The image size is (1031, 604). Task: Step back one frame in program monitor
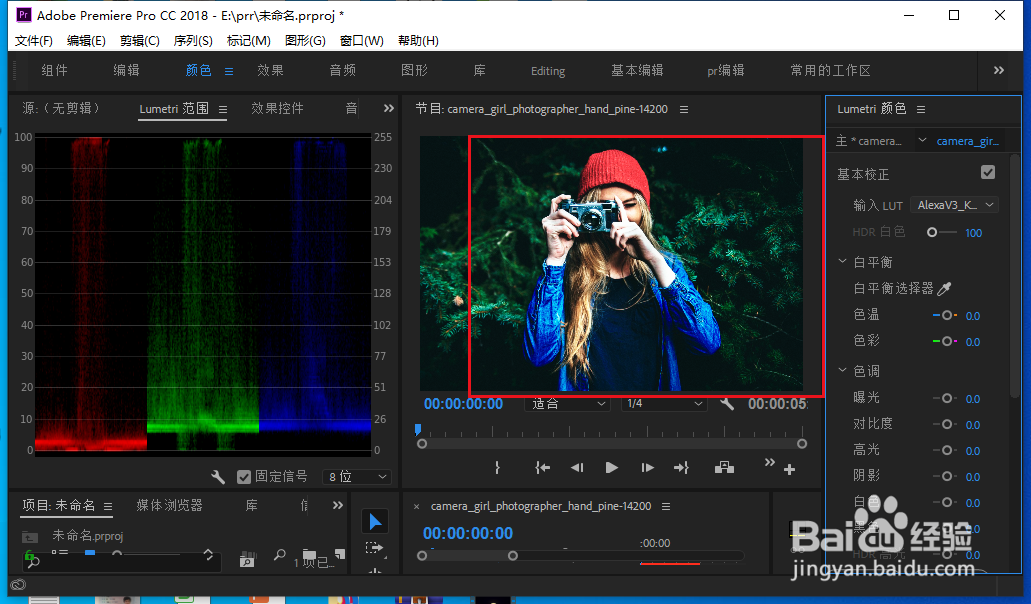click(577, 468)
